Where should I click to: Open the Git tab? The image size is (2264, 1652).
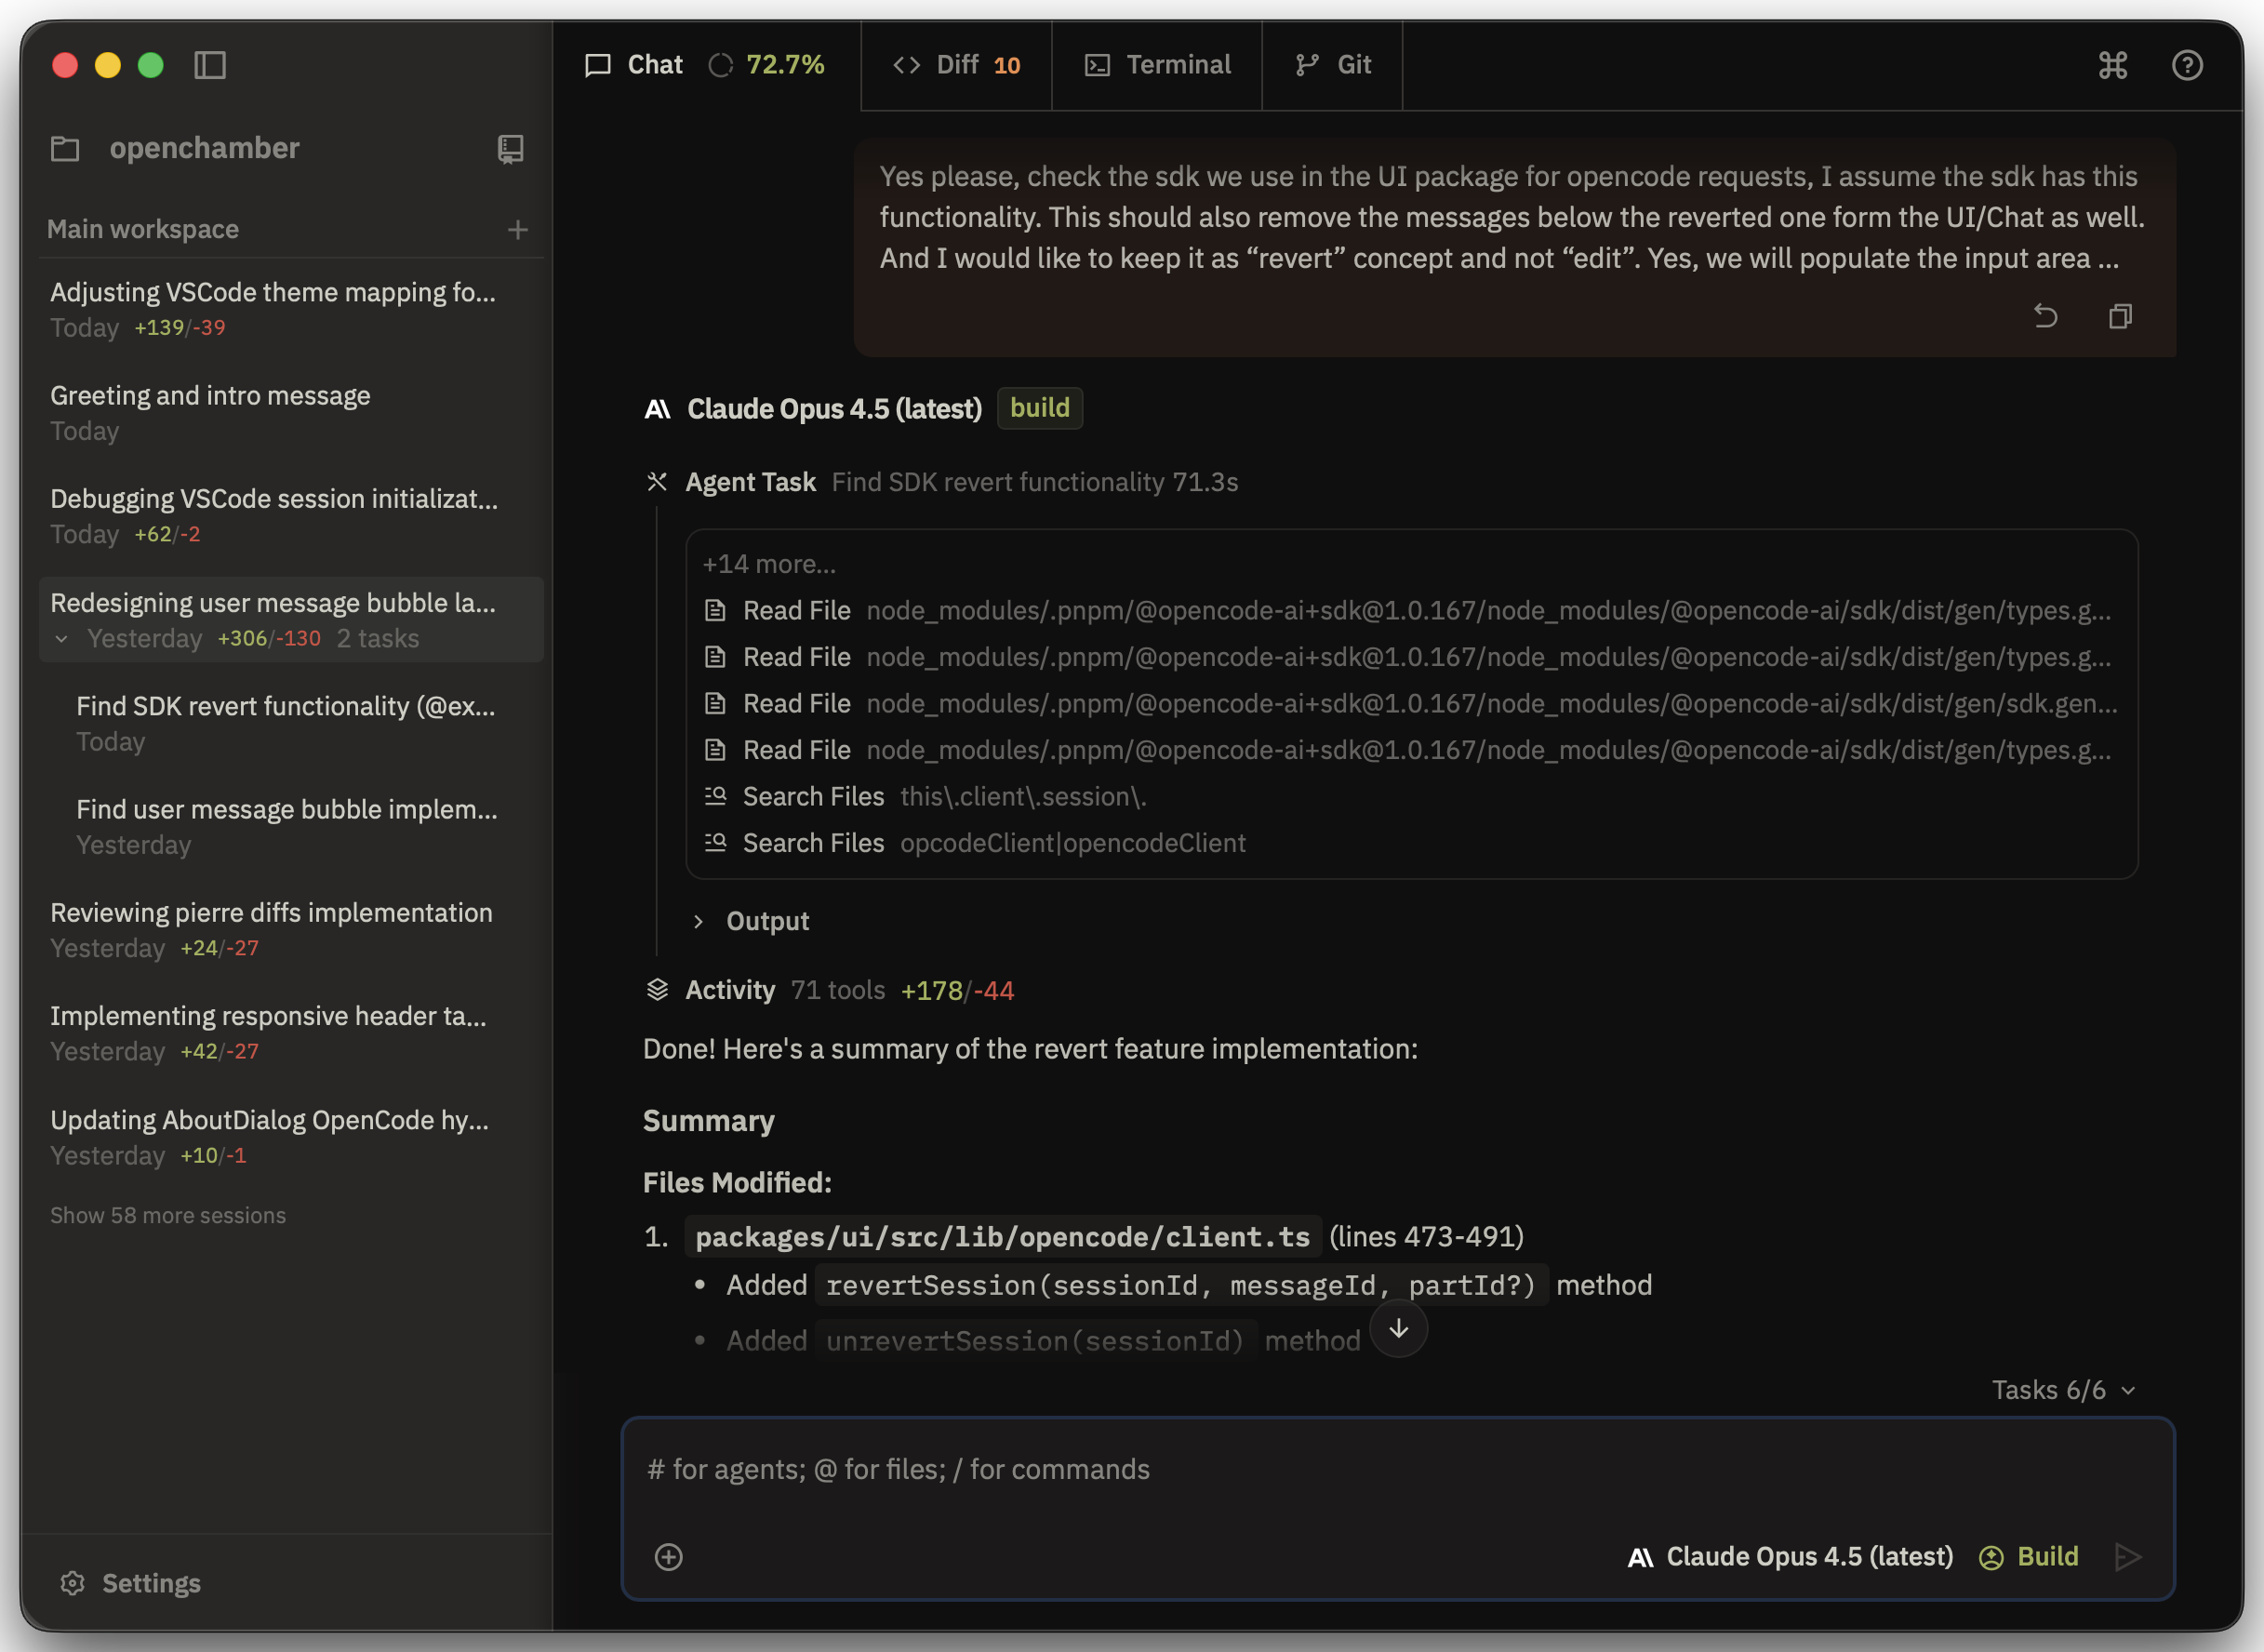coord(1333,65)
